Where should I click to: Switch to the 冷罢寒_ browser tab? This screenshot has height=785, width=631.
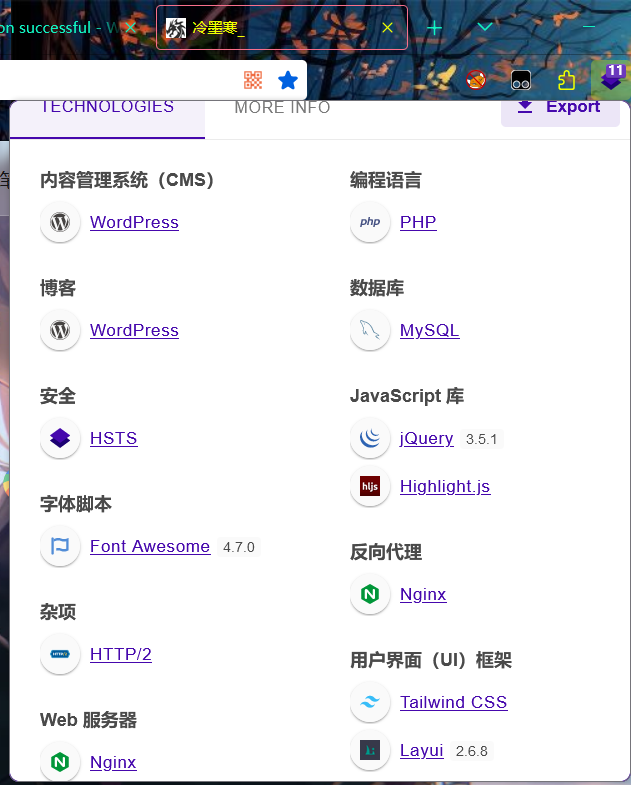[x=282, y=28]
